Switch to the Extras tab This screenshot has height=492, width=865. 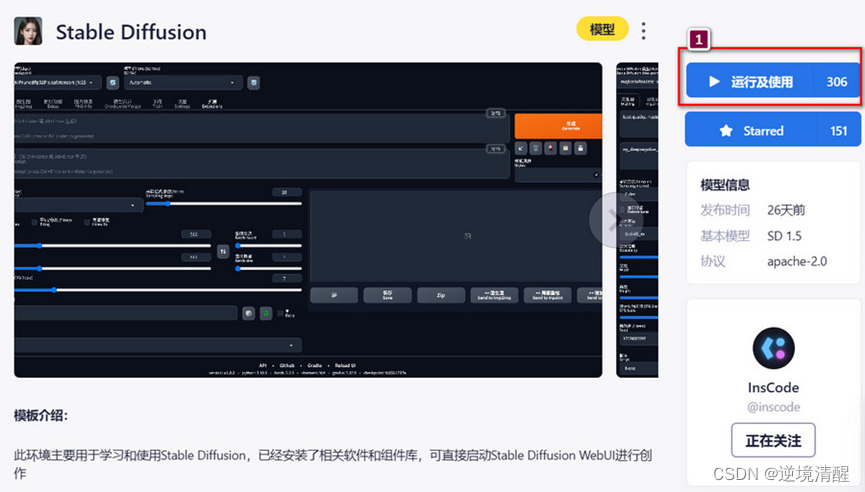(x=53, y=103)
